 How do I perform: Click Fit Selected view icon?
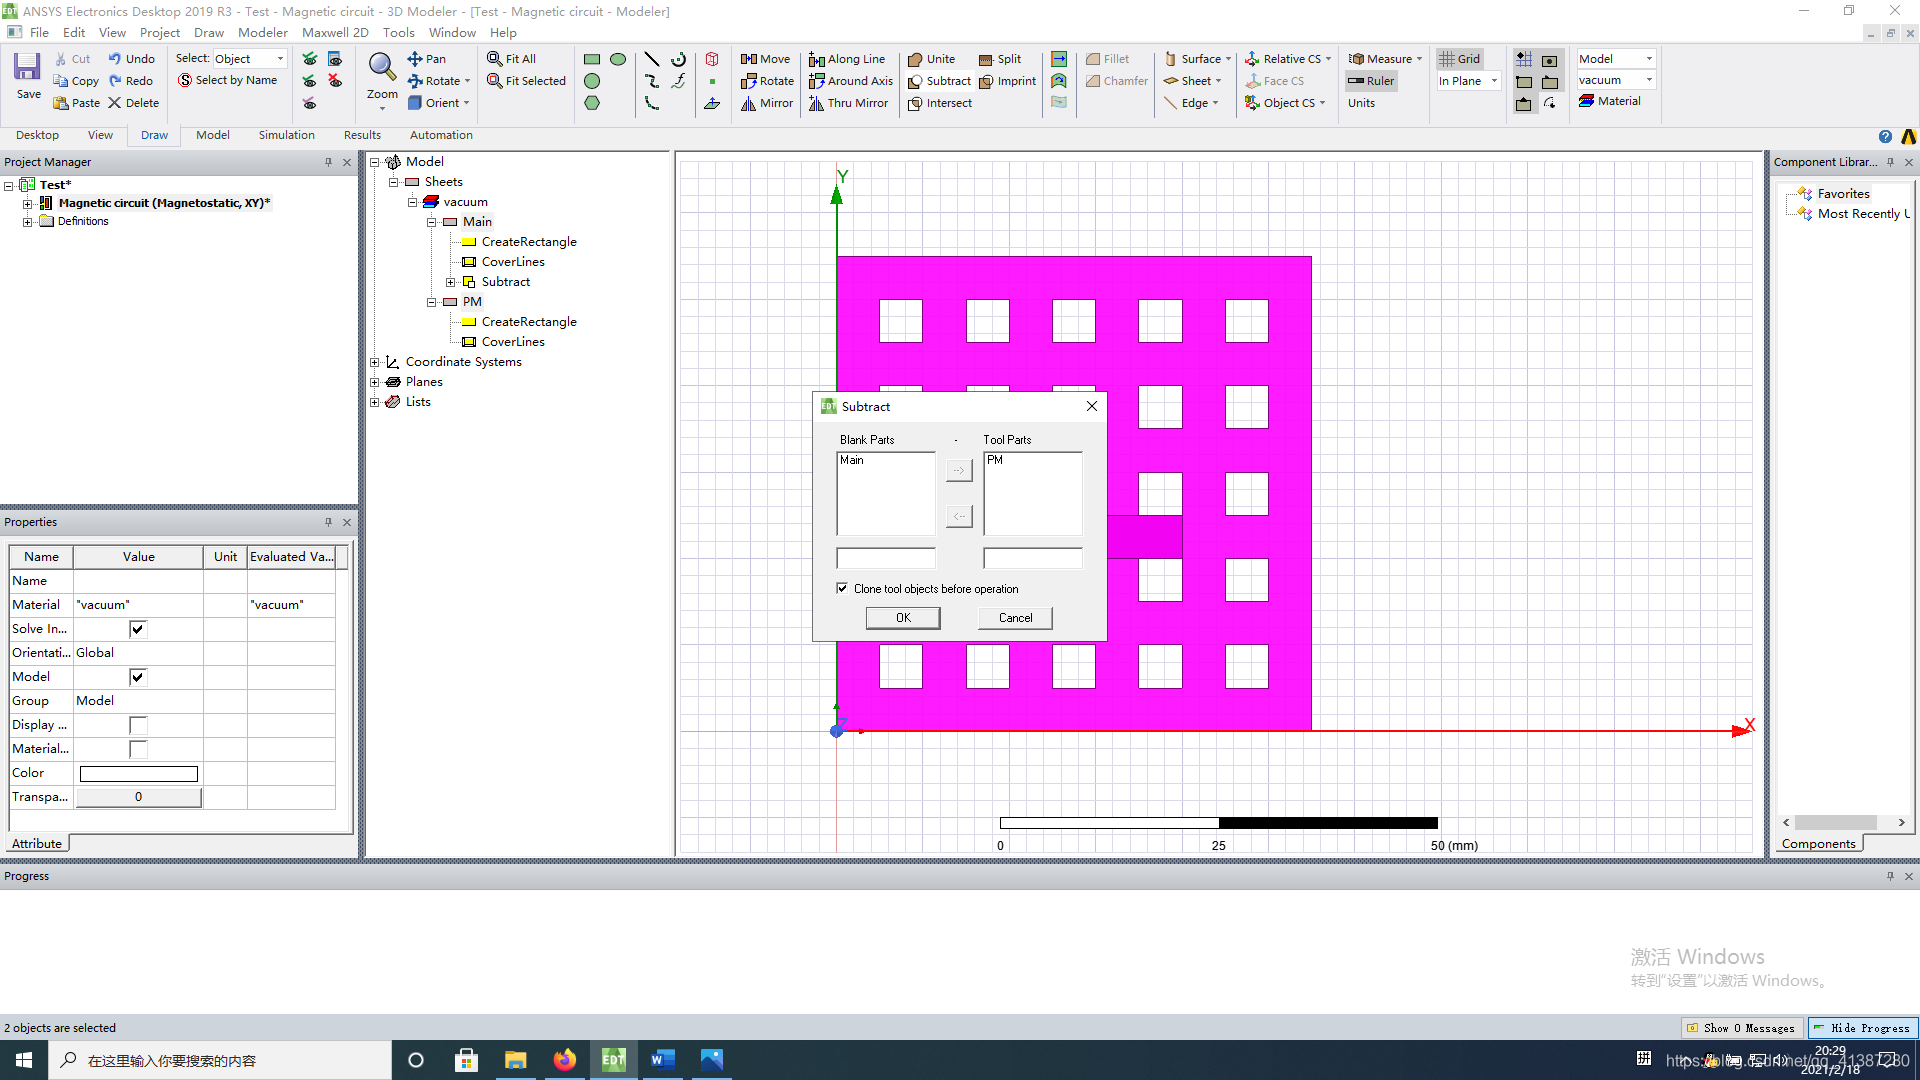[526, 81]
